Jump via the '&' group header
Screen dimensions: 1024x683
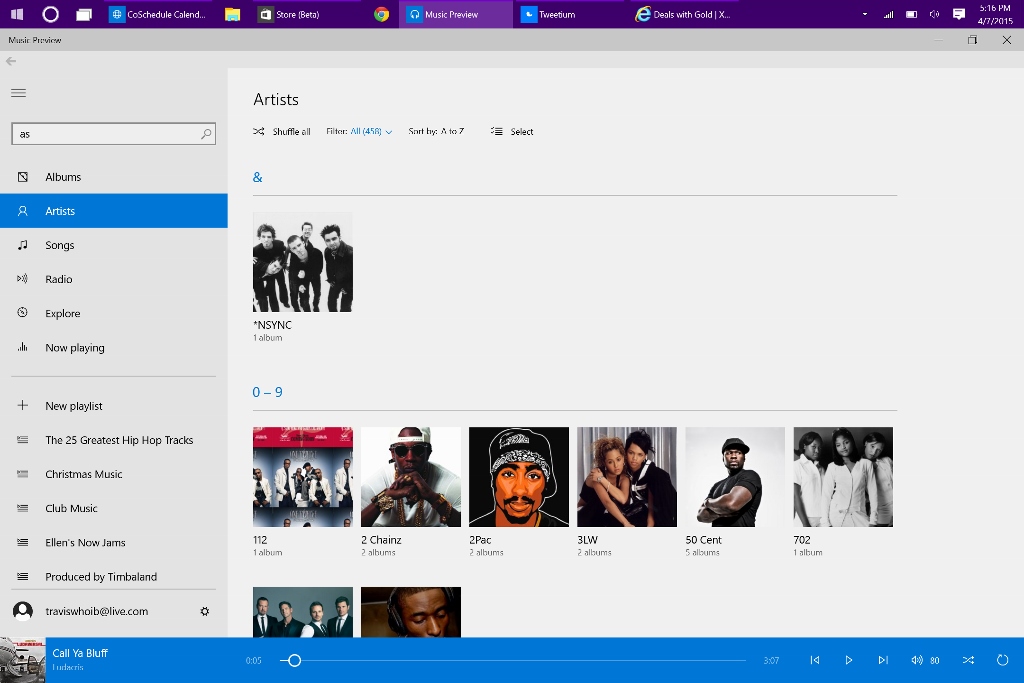tap(257, 177)
